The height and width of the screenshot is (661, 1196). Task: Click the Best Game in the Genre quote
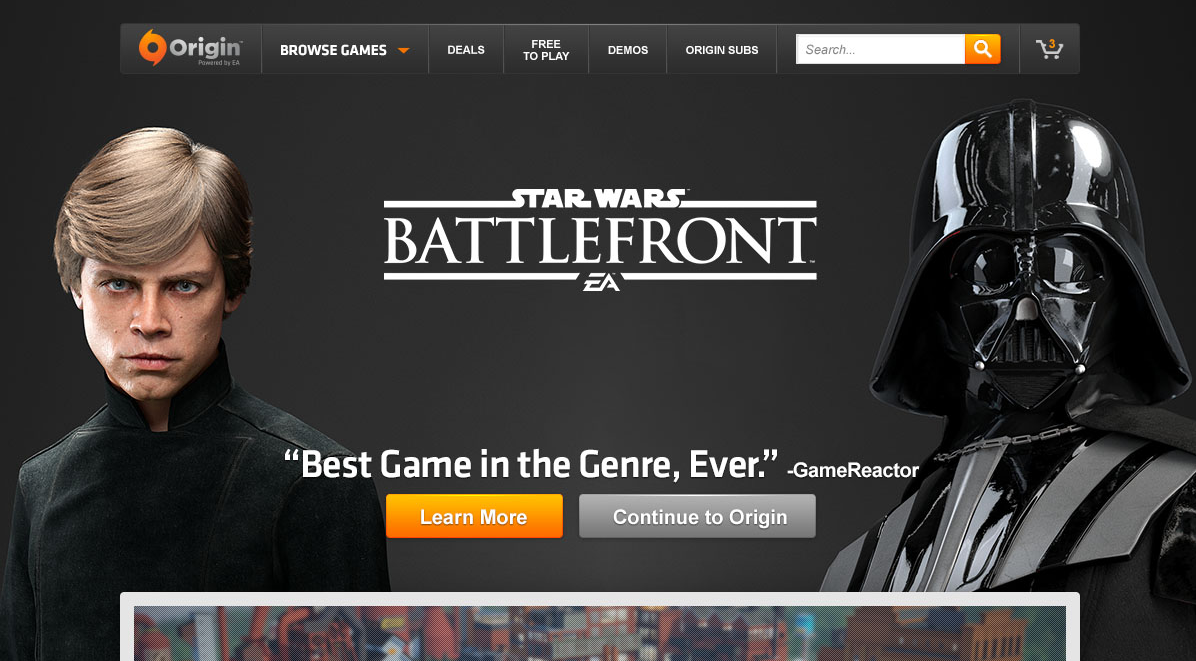click(531, 464)
